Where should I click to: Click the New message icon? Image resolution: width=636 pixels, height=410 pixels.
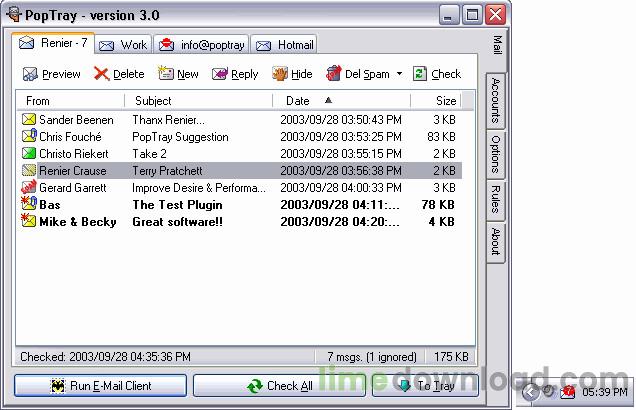(x=165, y=73)
